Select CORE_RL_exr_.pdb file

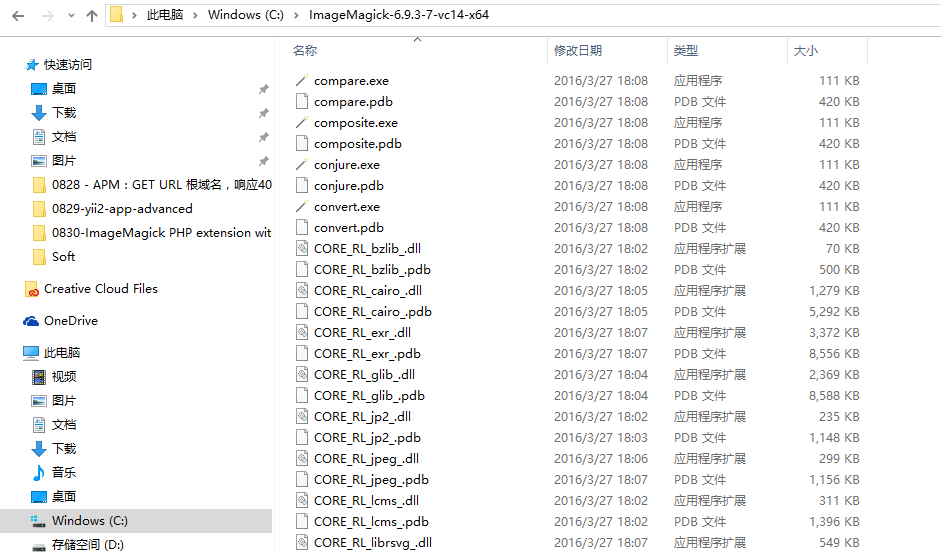point(367,354)
